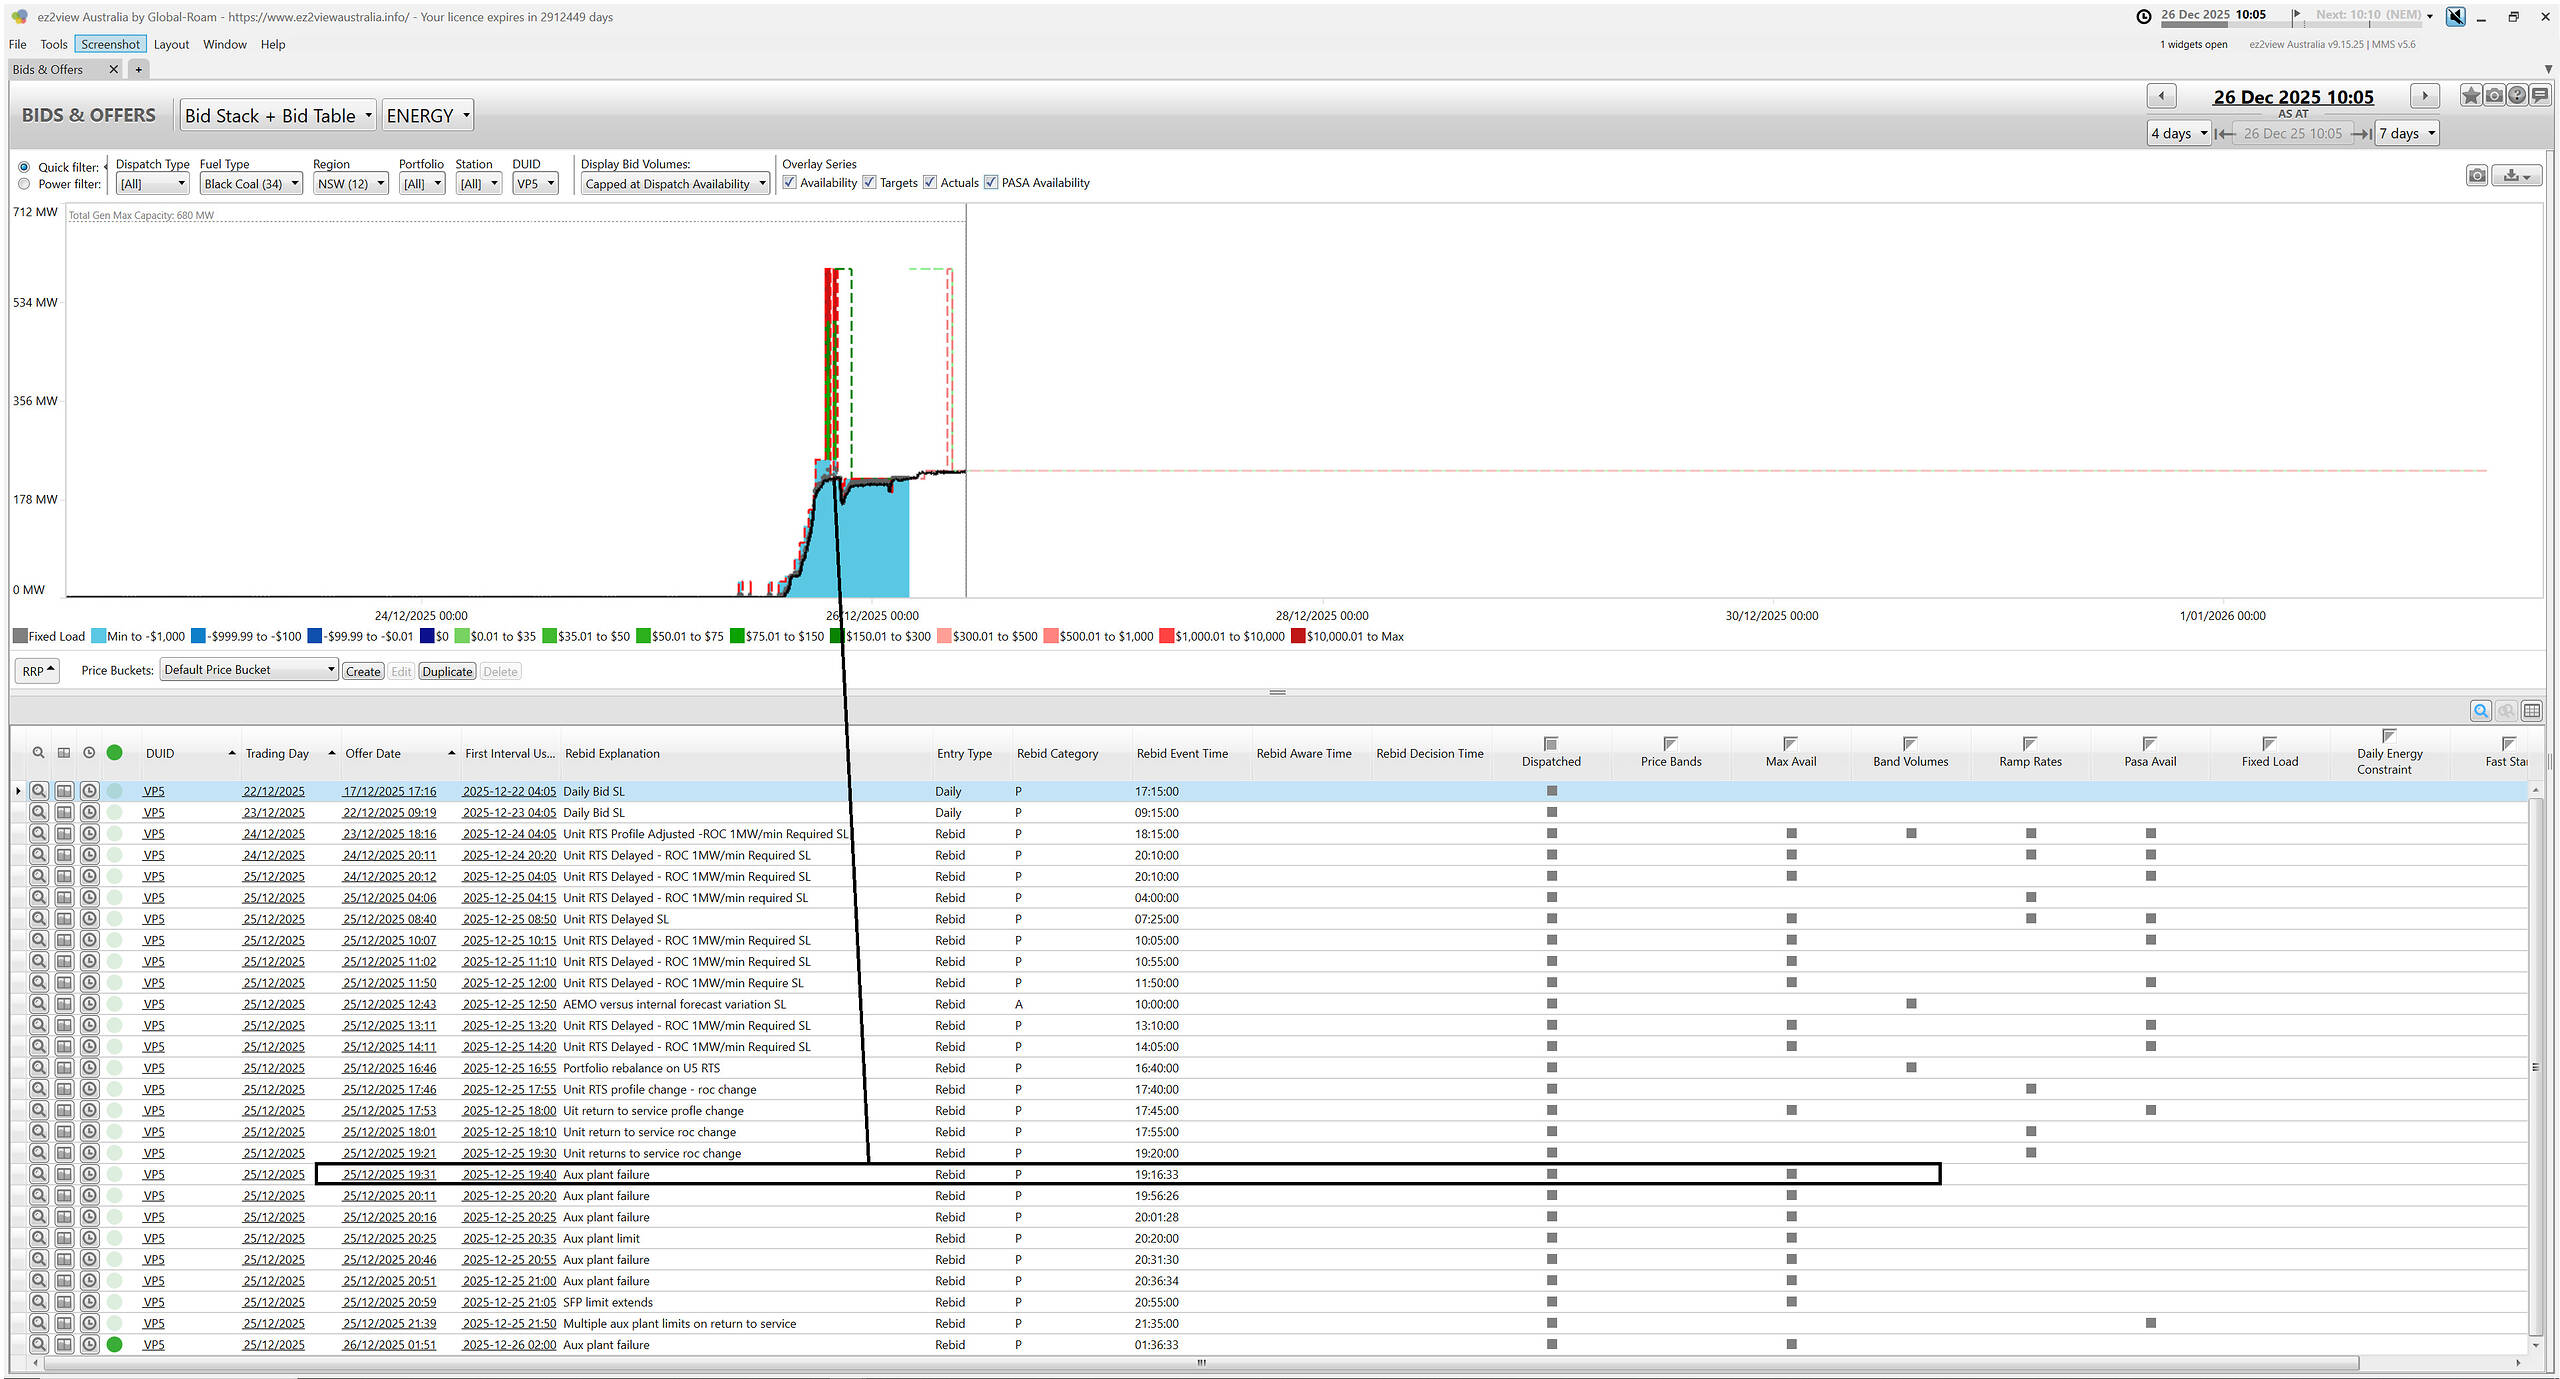This screenshot has width=2560, height=1379.
Task: Click the 25/12/2025 19:31 offer date link
Action: coord(389,1174)
